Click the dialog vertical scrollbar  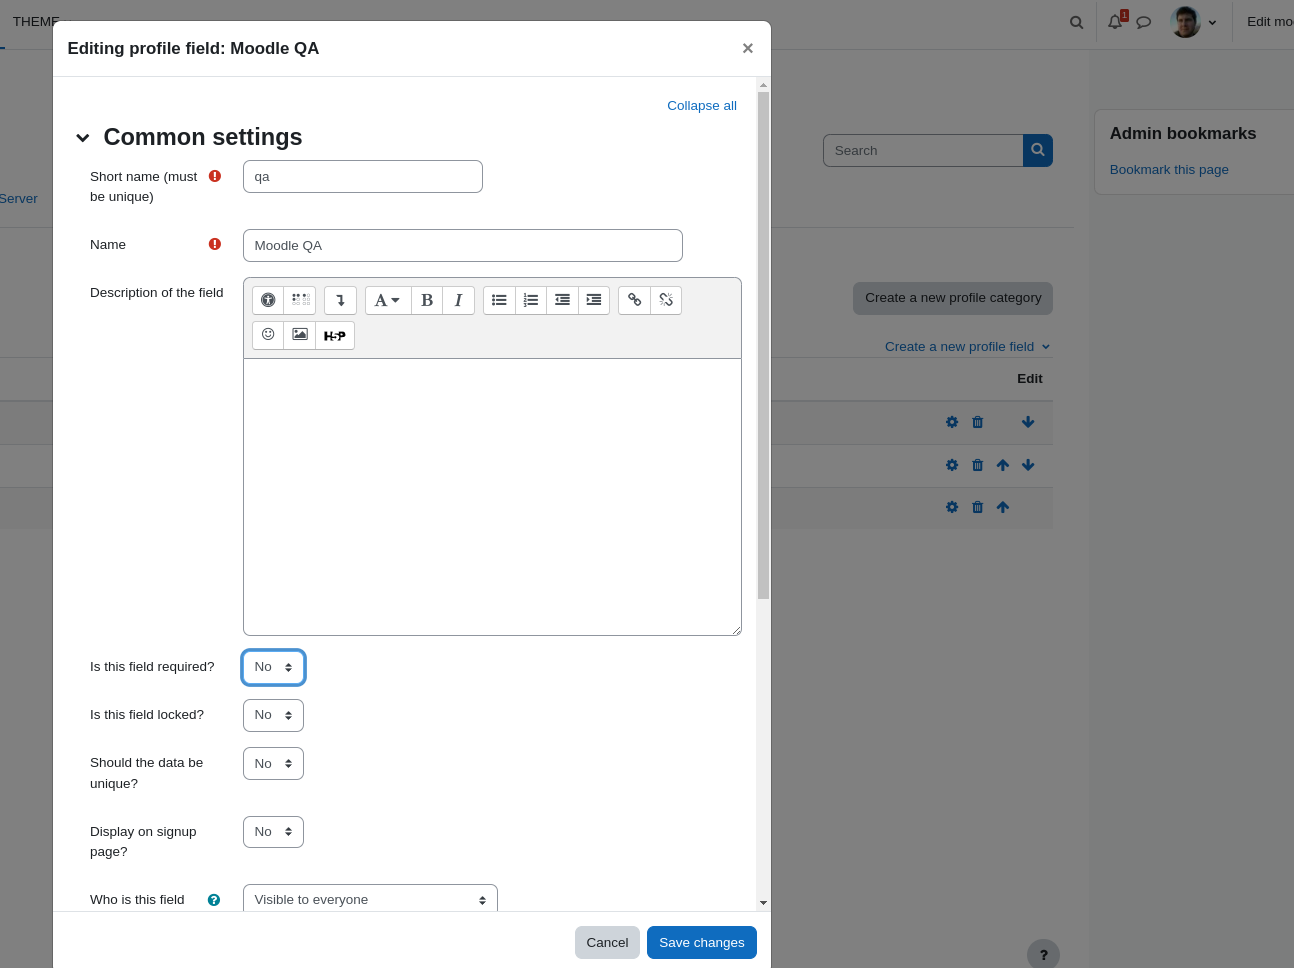(x=763, y=345)
